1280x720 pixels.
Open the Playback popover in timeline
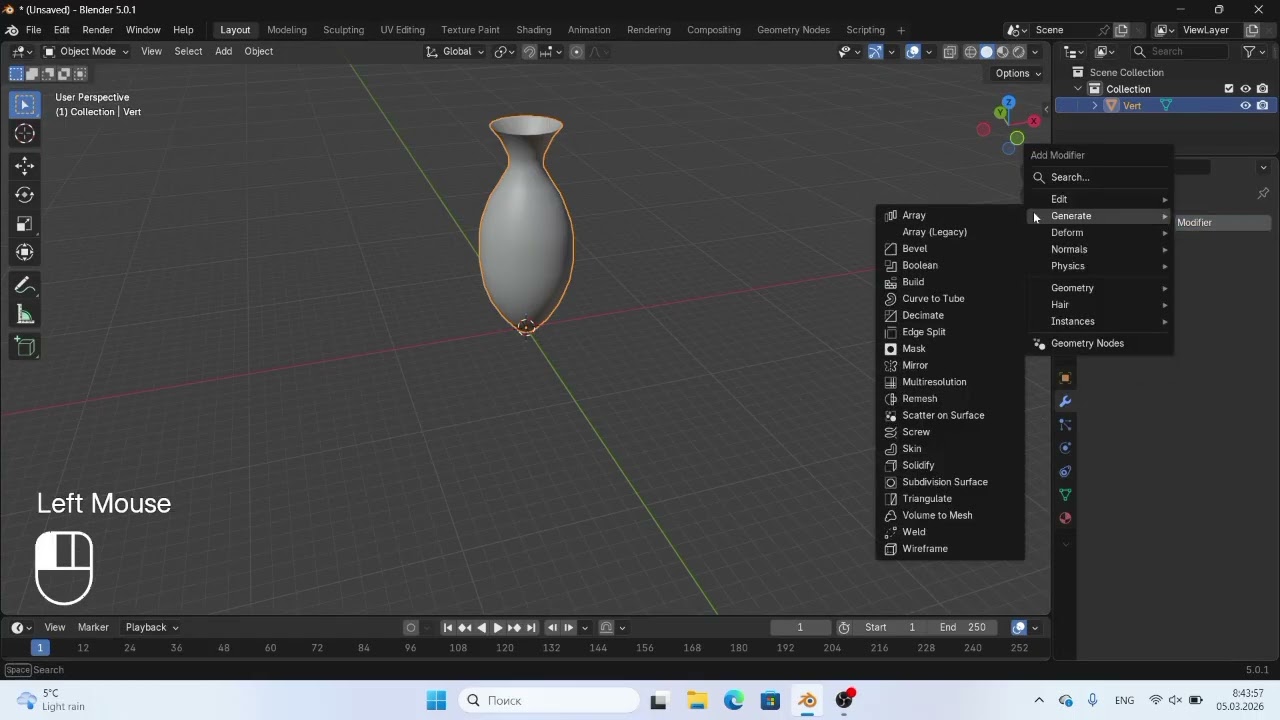[152, 628]
